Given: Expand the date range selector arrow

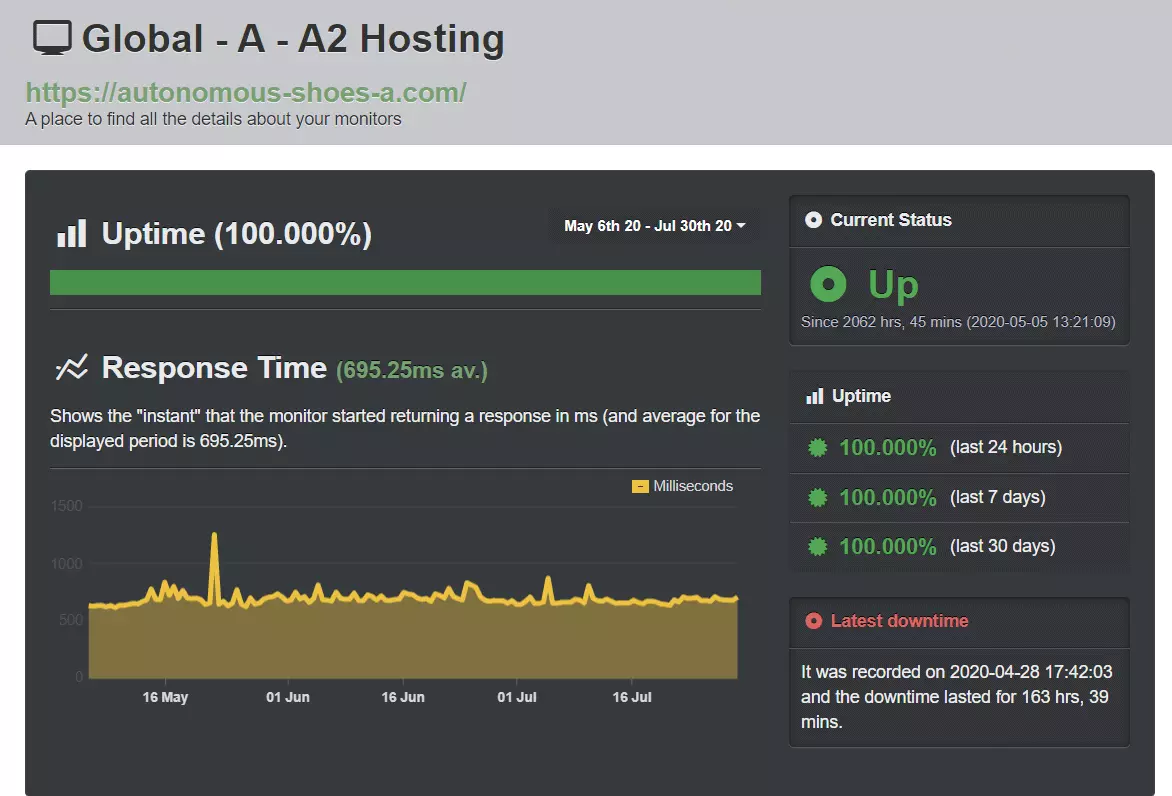Looking at the screenshot, I should pos(741,226).
